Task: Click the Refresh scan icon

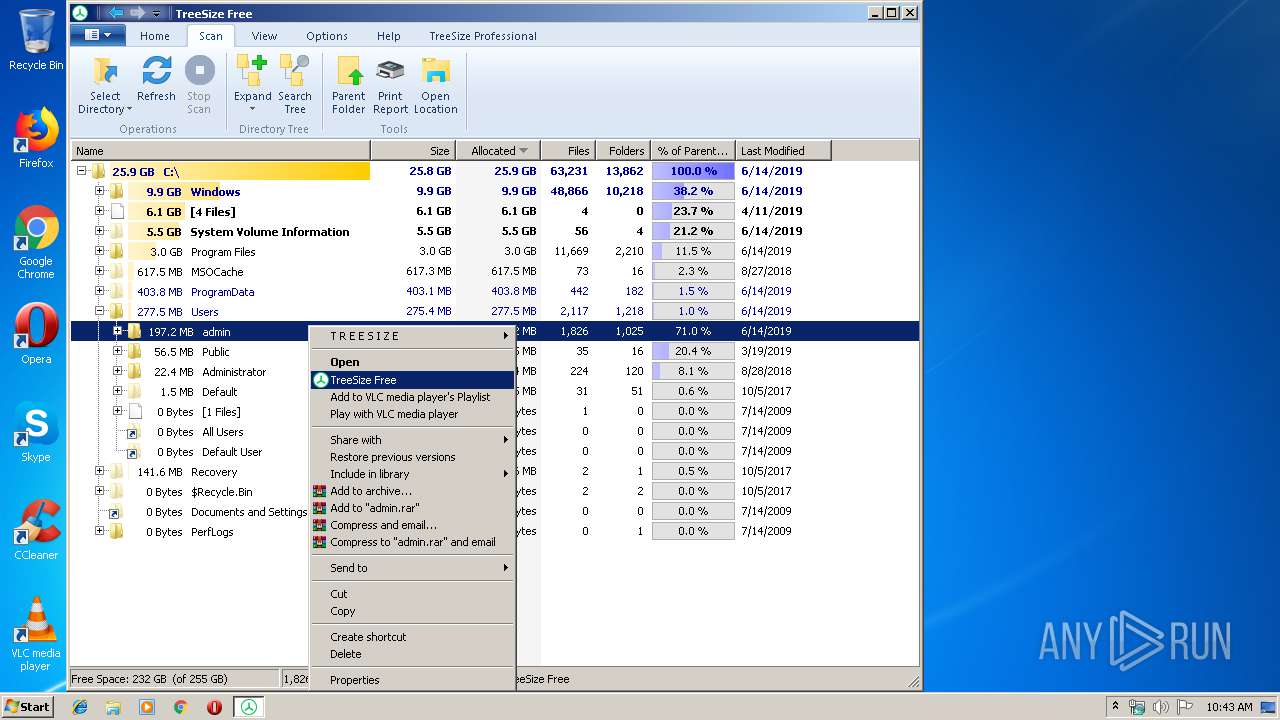Action: [x=156, y=71]
